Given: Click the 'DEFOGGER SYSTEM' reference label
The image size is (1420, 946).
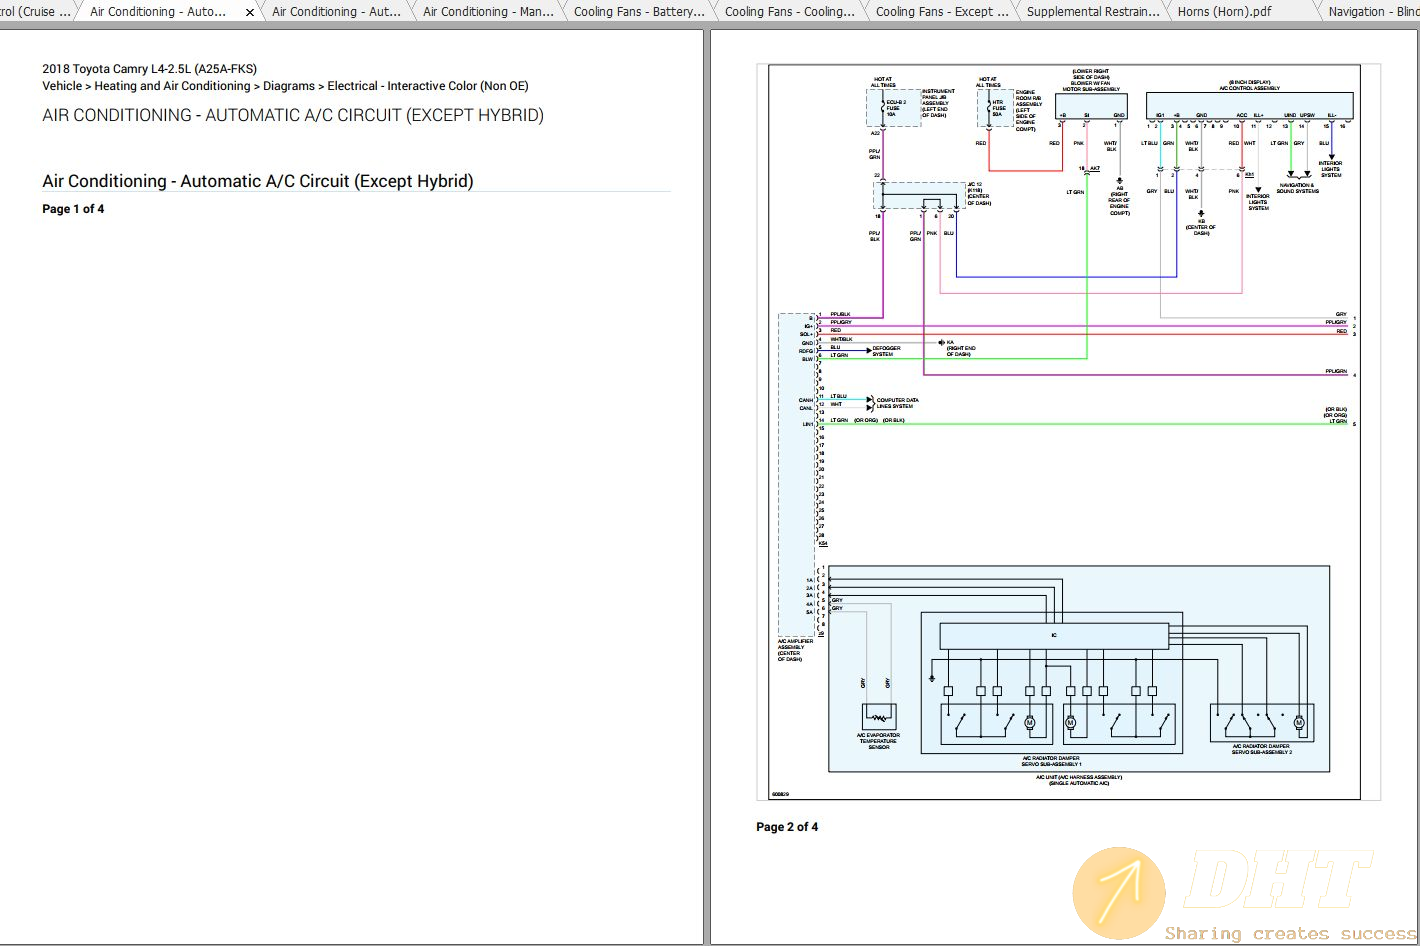Looking at the screenshot, I should coord(886,351).
